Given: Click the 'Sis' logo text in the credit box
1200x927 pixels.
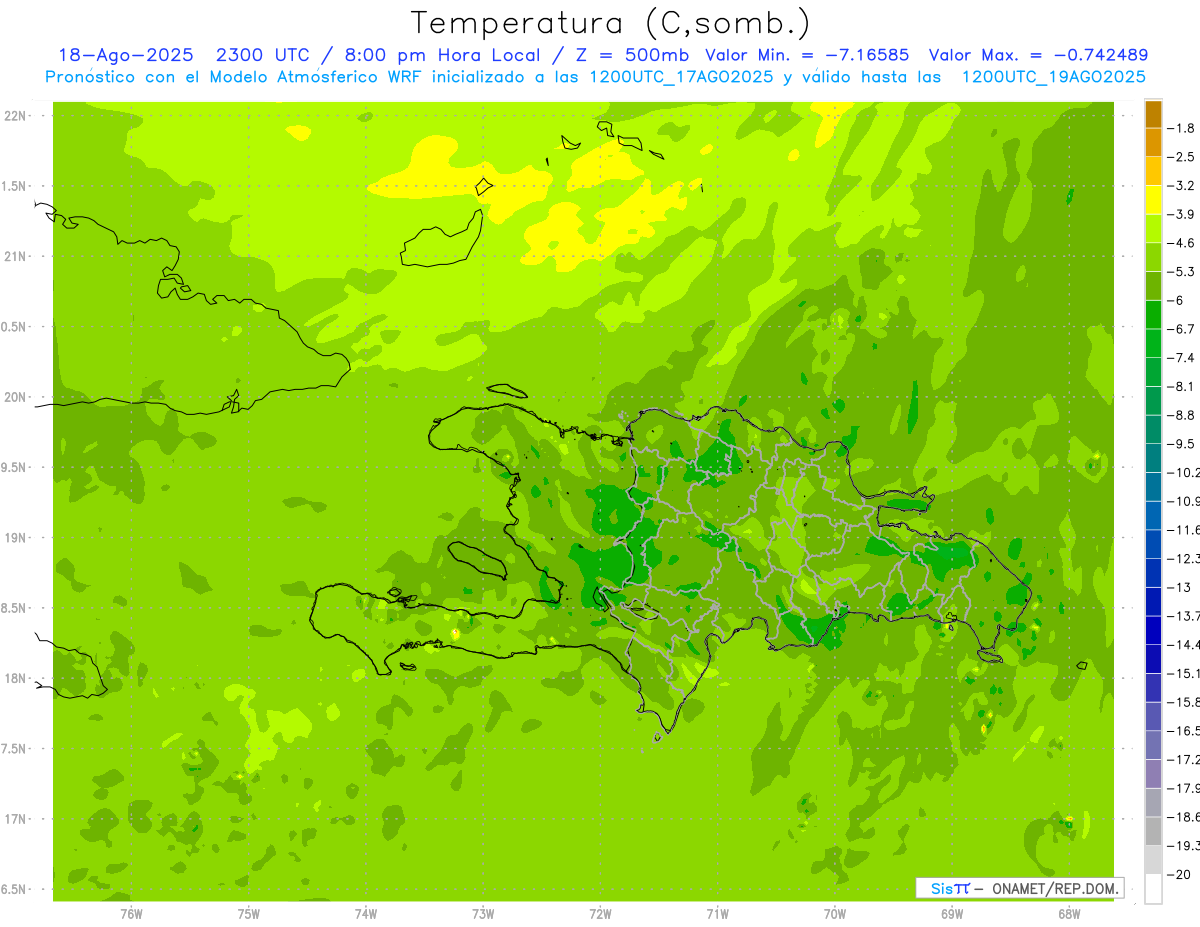Looking at the screenshot, I should (x=942, y=888).
